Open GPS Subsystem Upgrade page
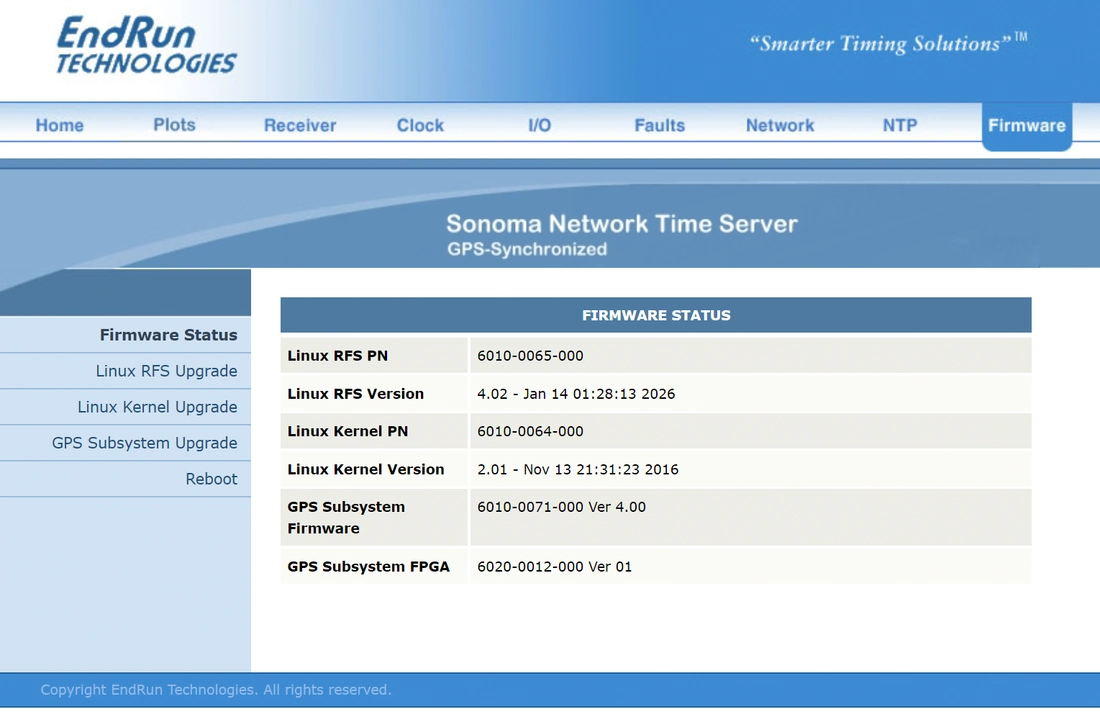Screen dimensions: 1100x717 pyautogui.click(x=145, y=443)
